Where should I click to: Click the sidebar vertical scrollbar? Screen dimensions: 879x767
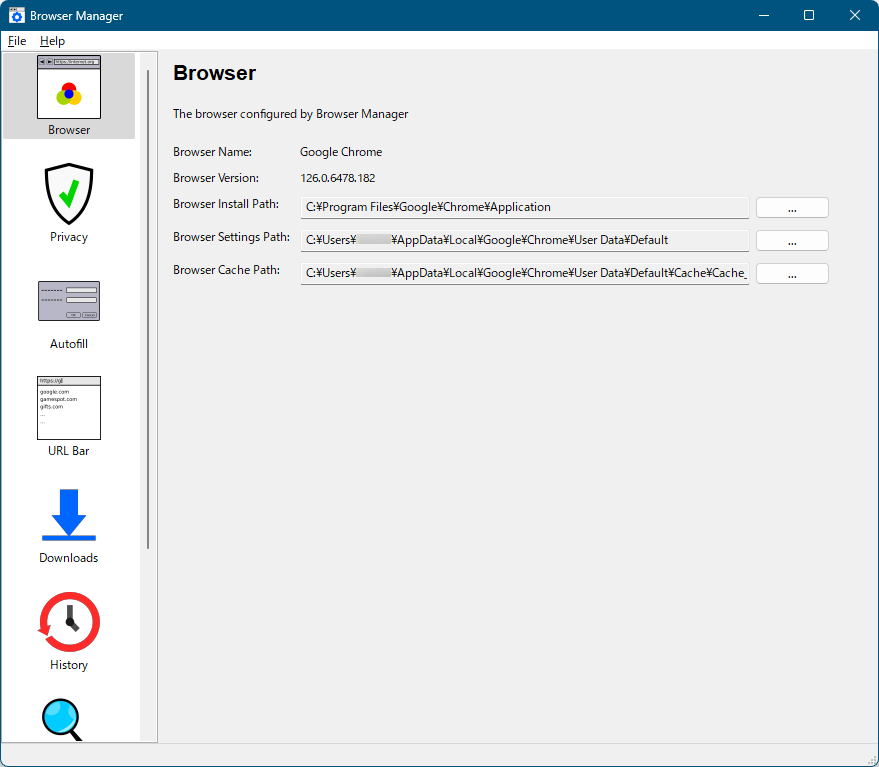[x=148, y=309]
